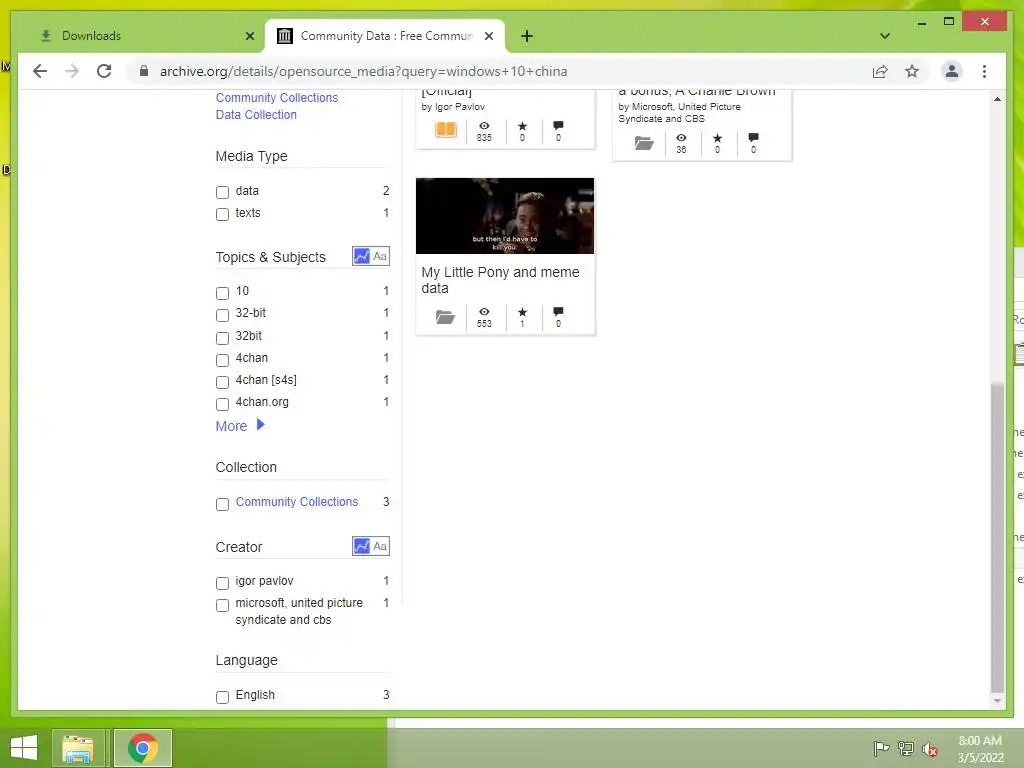Click views eye icon on Igor Pavlov card
1024x768 pixels.
click(484, 125)
